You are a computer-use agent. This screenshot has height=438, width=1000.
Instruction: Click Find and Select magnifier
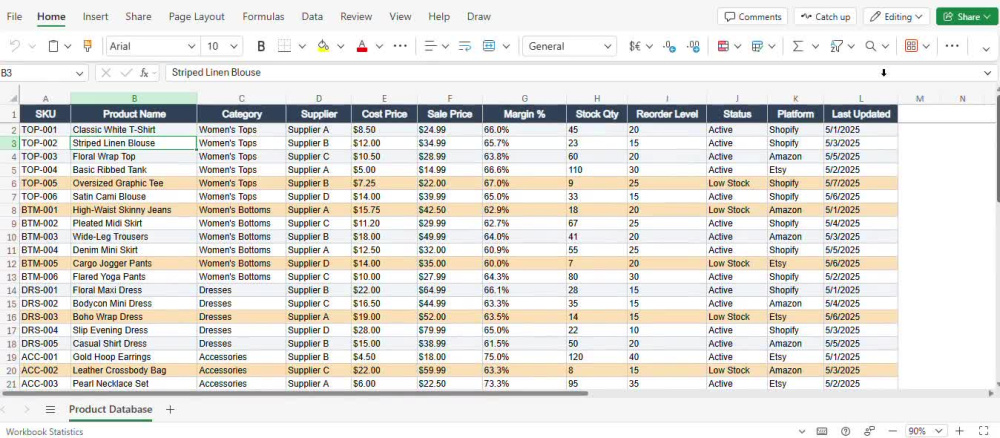(871, 46)
